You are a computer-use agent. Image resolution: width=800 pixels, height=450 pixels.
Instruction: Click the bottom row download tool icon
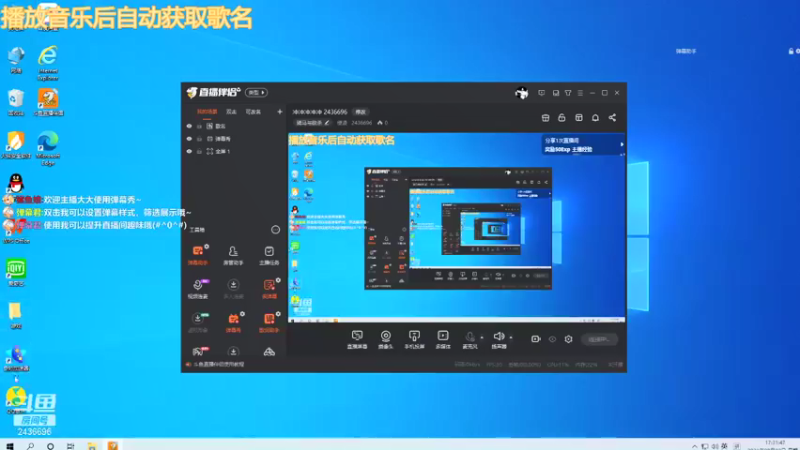point(233,352)
